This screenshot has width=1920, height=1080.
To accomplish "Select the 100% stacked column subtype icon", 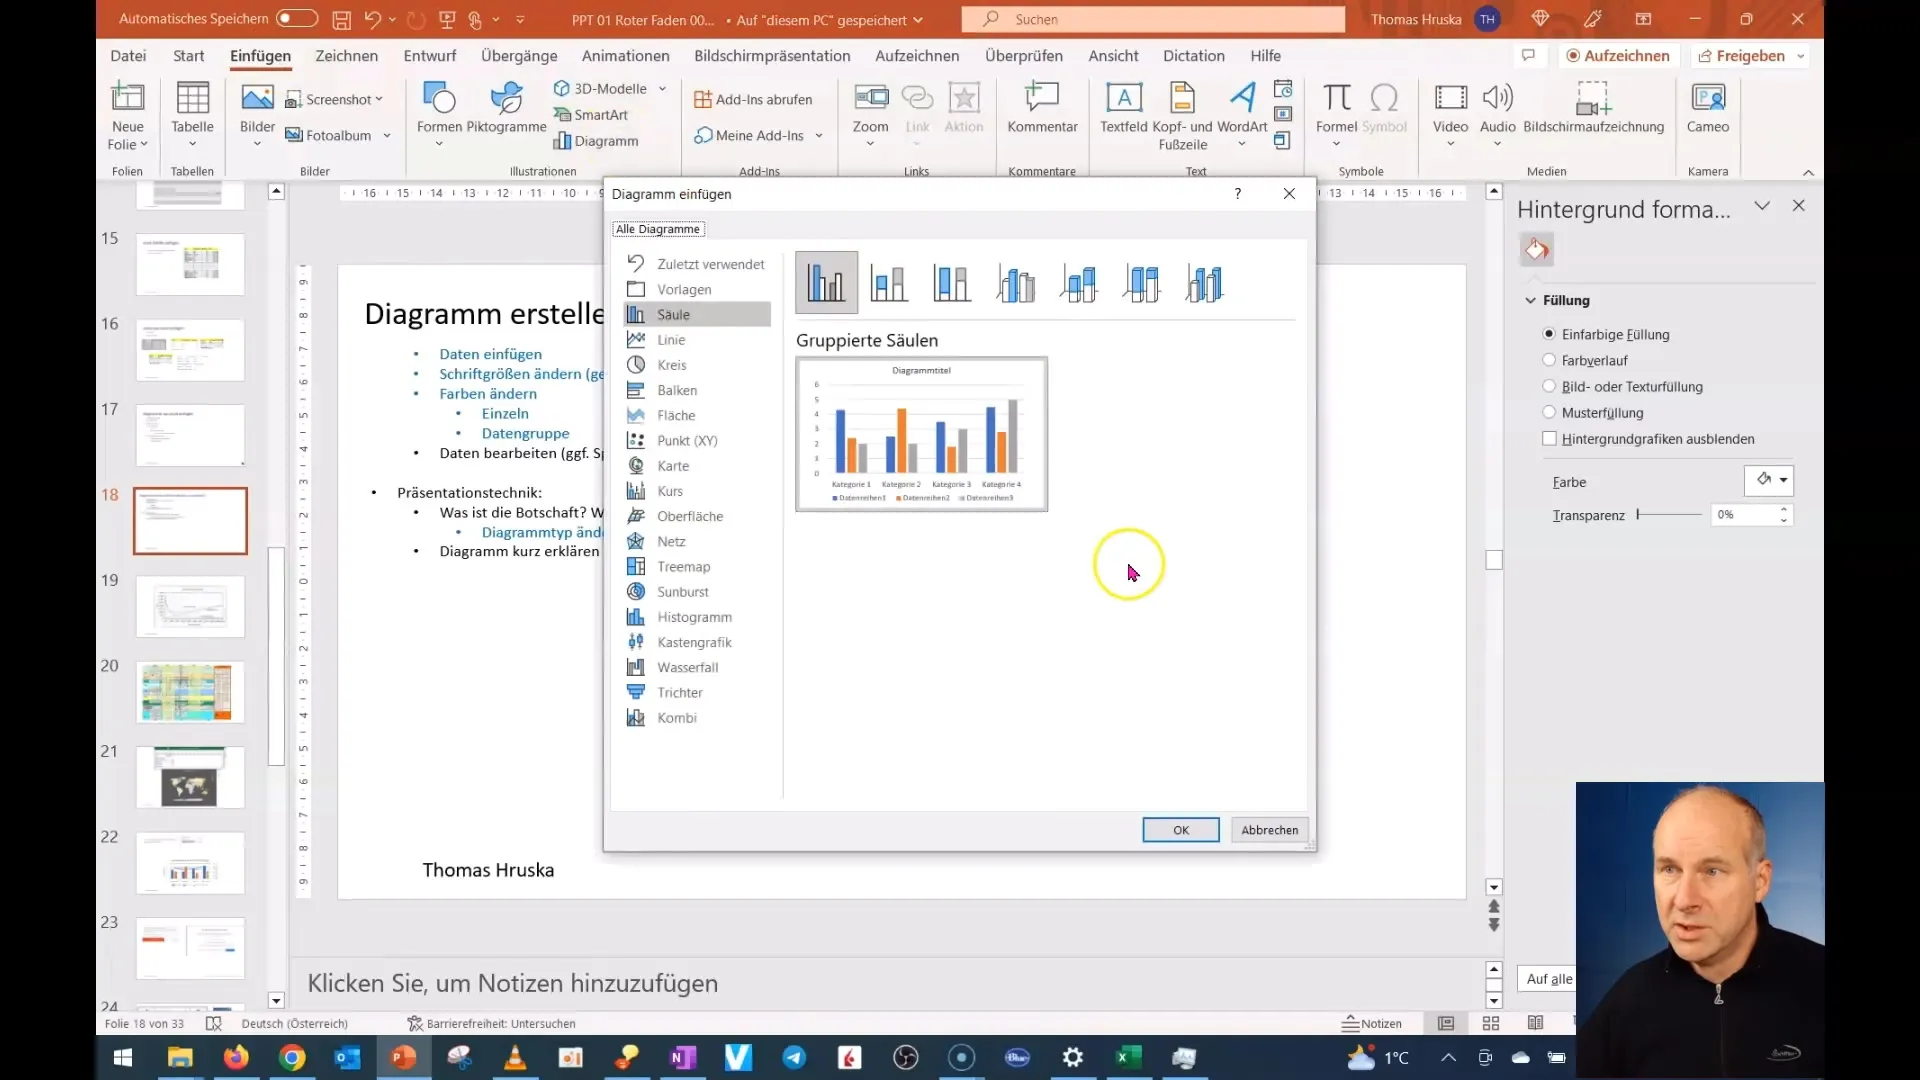I will coord(952,283).
